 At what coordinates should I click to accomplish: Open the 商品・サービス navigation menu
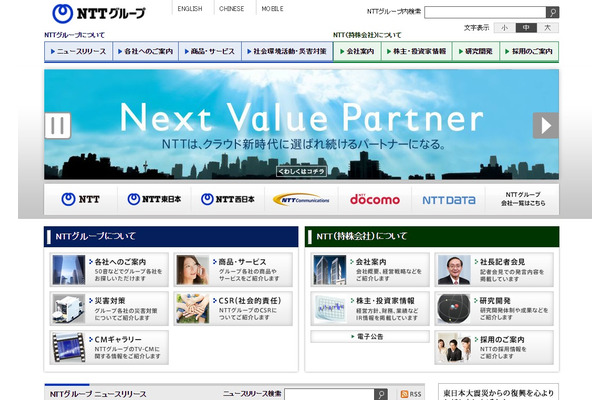pyautogui.click(x=210, y=50)
